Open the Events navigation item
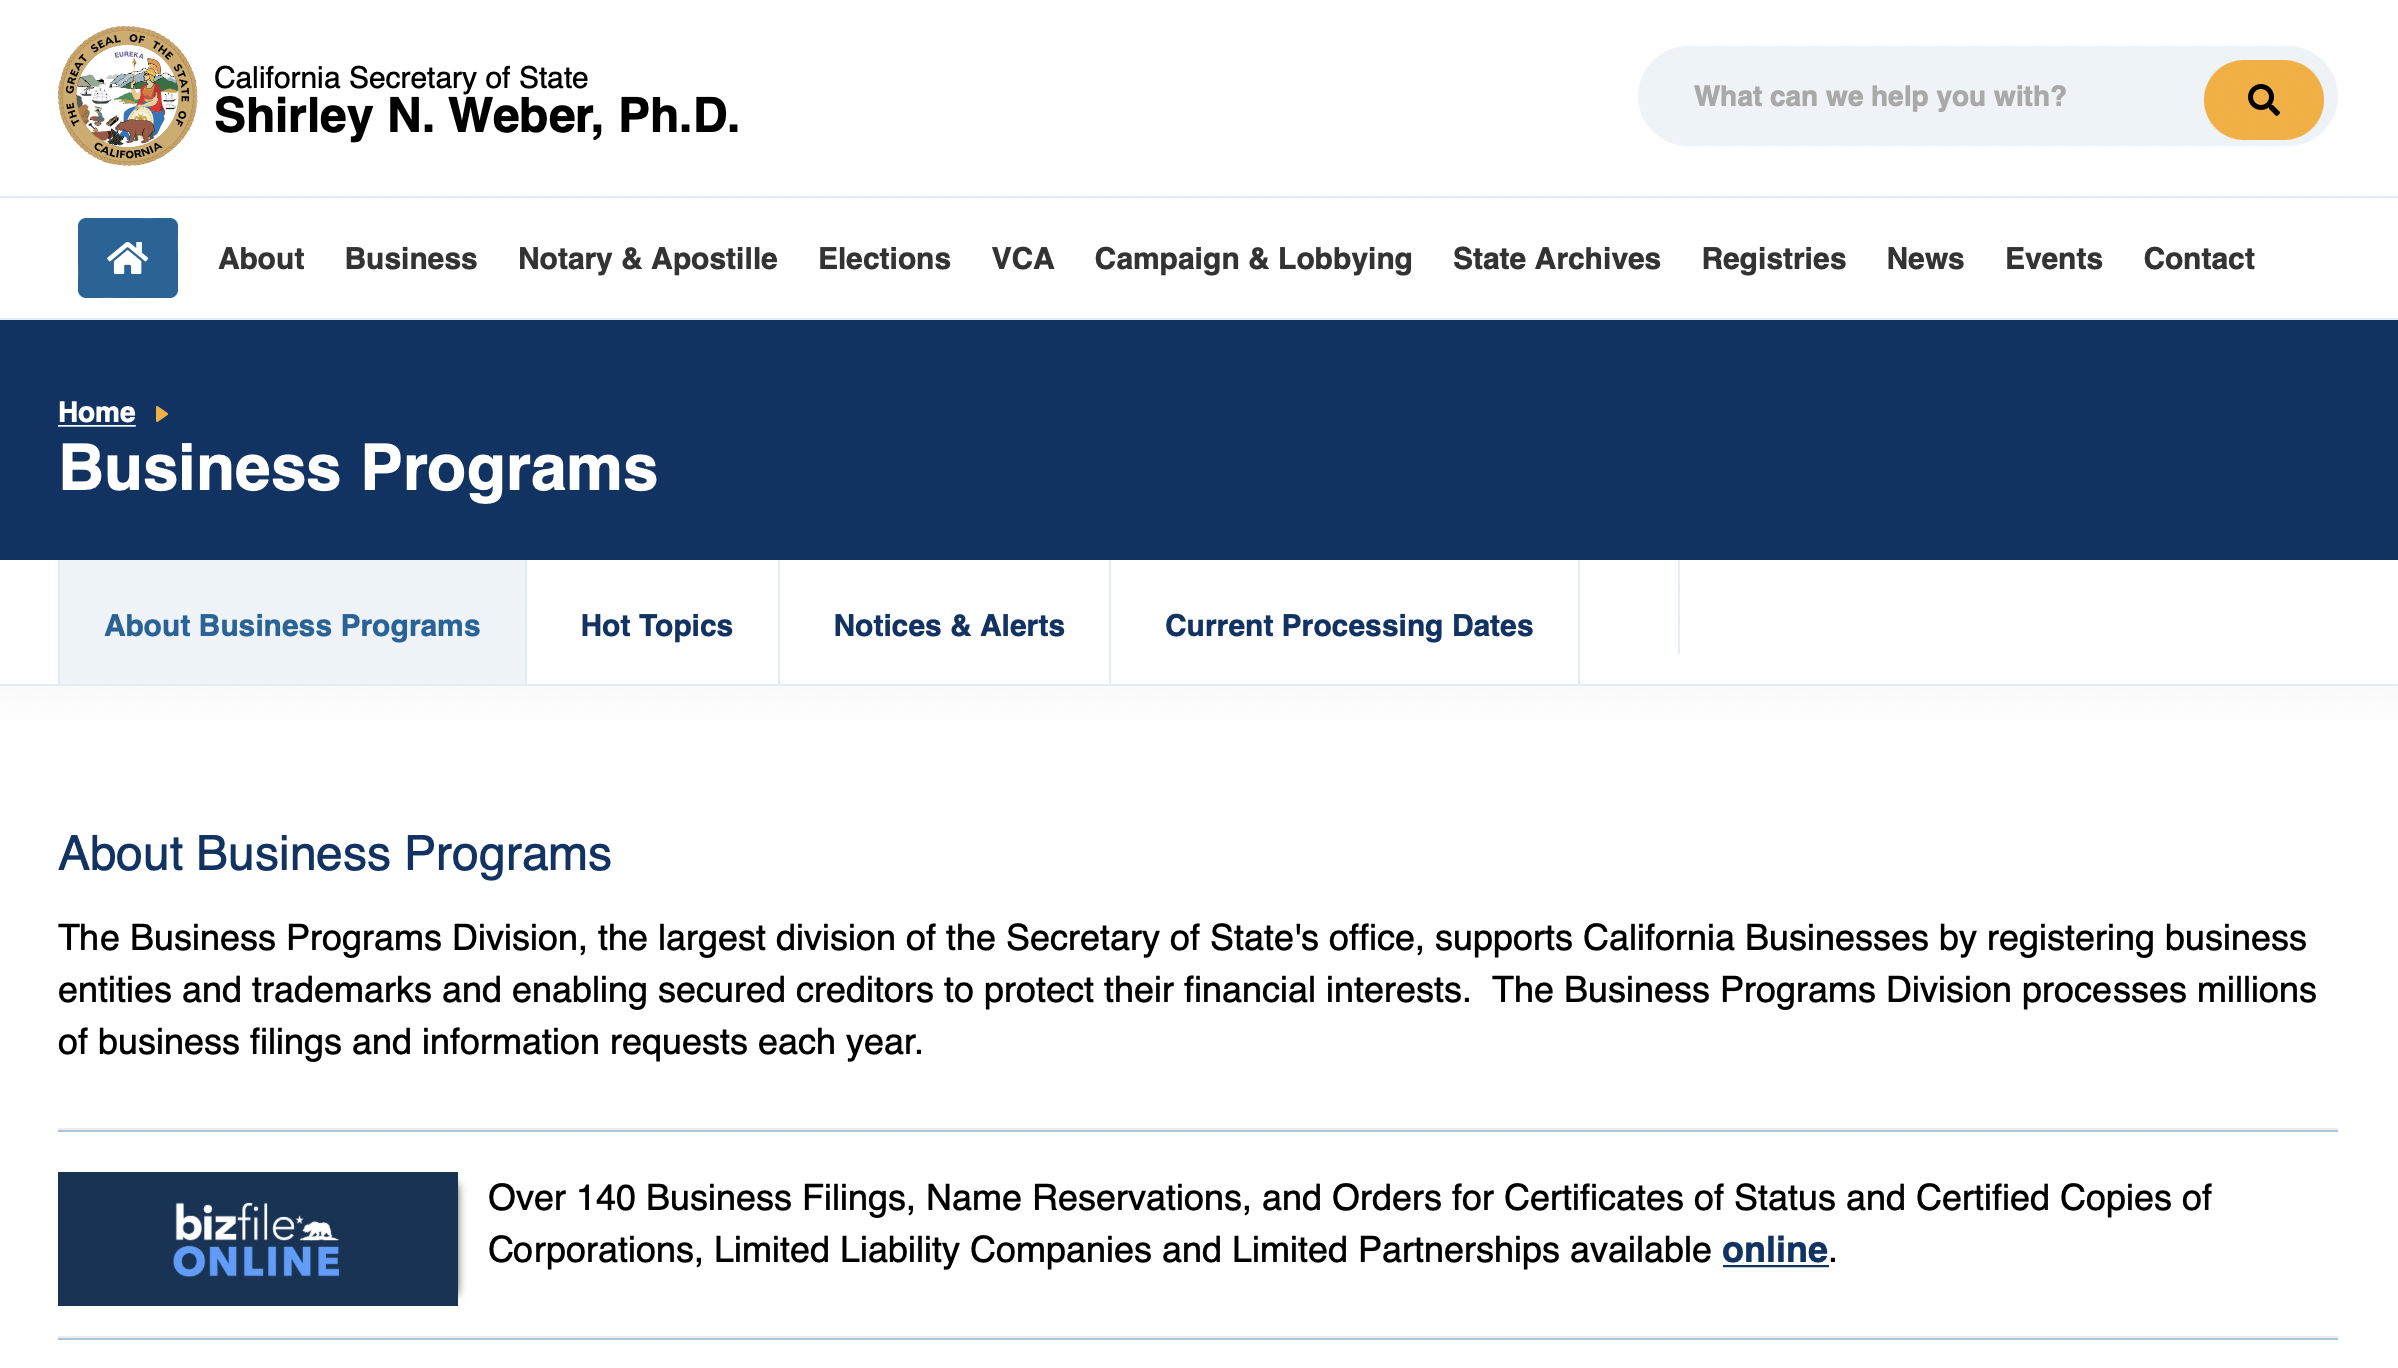This screenshot has width=2398, height=1368. click(x=2053, y=259)
